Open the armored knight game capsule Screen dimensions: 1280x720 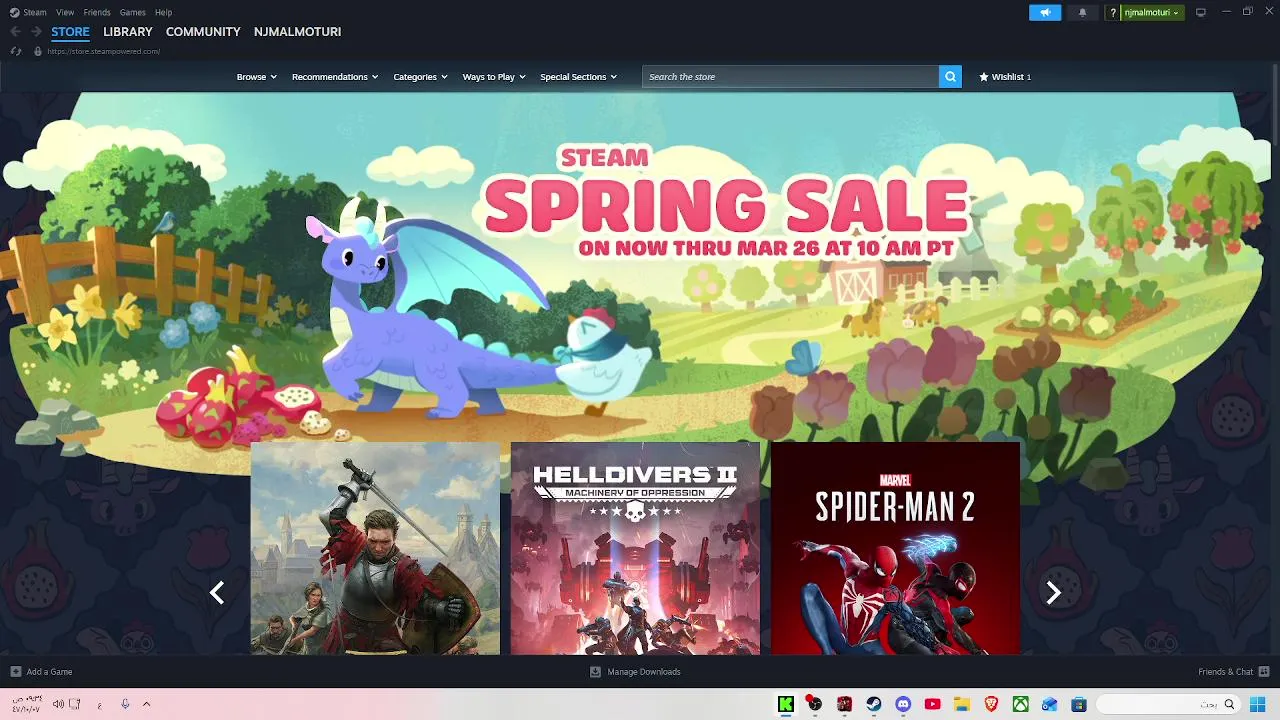[375, 548]
